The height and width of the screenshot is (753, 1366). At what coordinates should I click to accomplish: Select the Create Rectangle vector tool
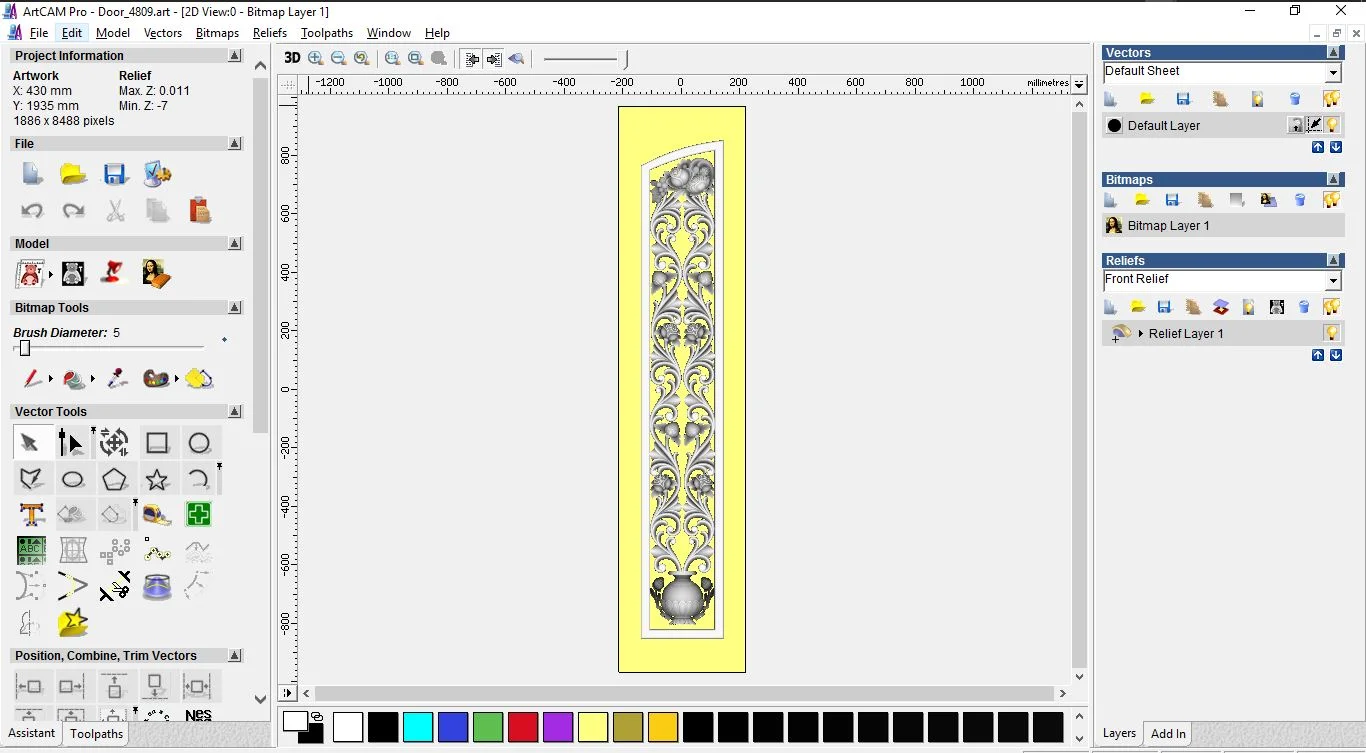(157, 443)
